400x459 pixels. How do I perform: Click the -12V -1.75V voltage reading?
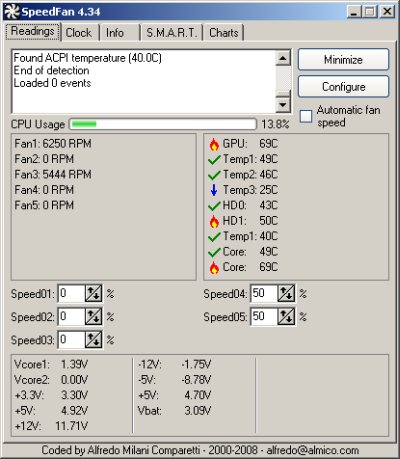(x=174, y=364)
